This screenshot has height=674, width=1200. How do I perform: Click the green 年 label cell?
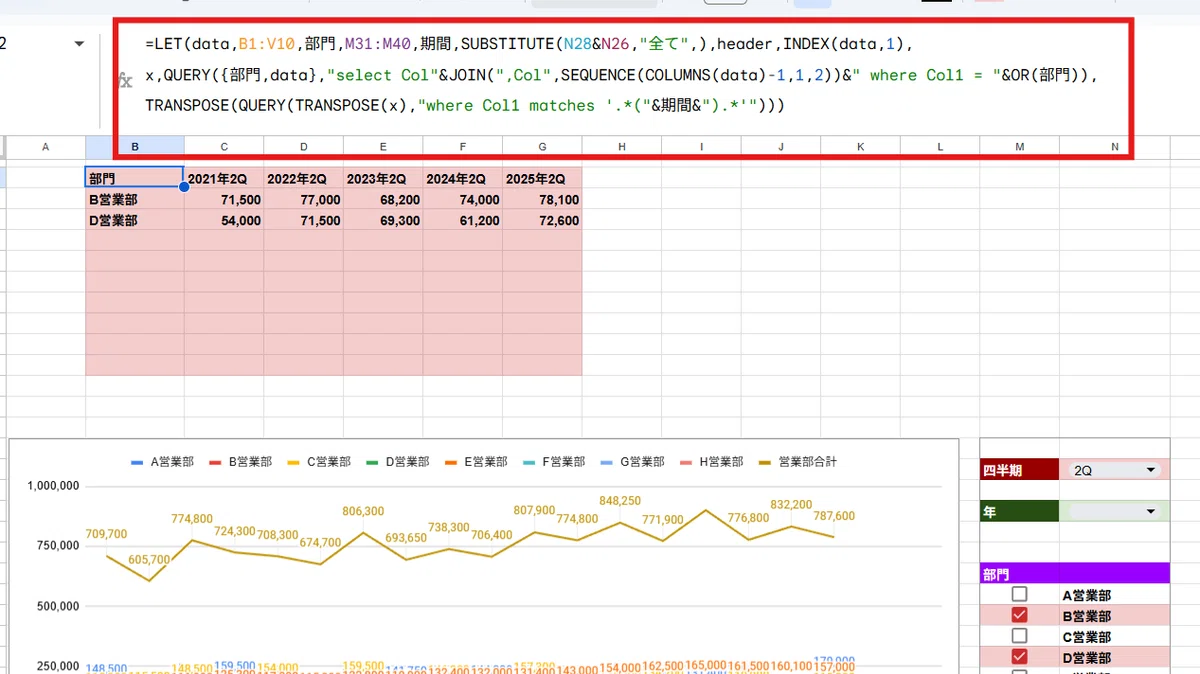point(1019,511)
